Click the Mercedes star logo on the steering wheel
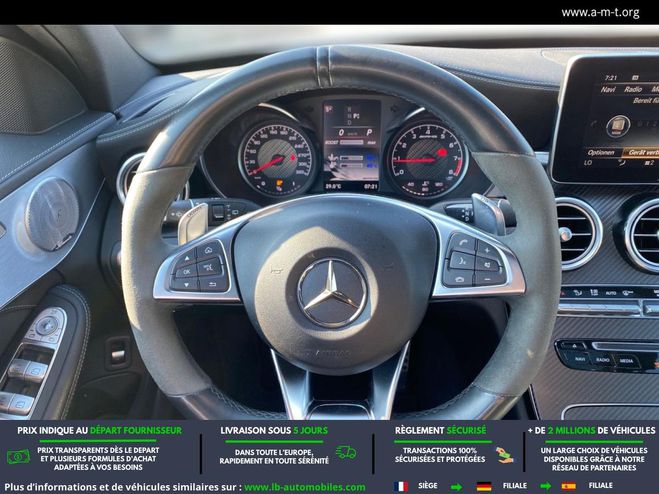This screenshot has height=494, width=659. 332,293
